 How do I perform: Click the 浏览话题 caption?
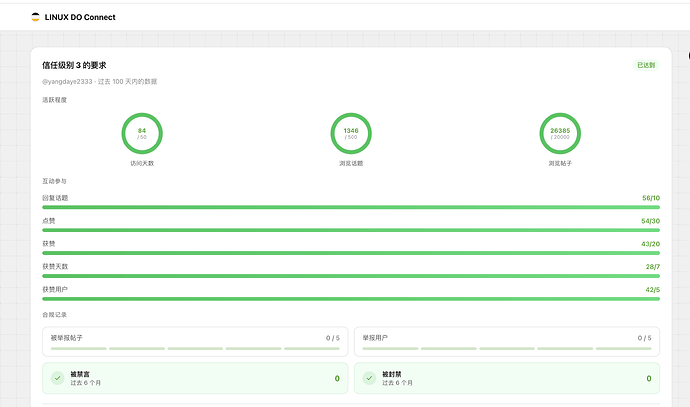(x=351, y=163)
